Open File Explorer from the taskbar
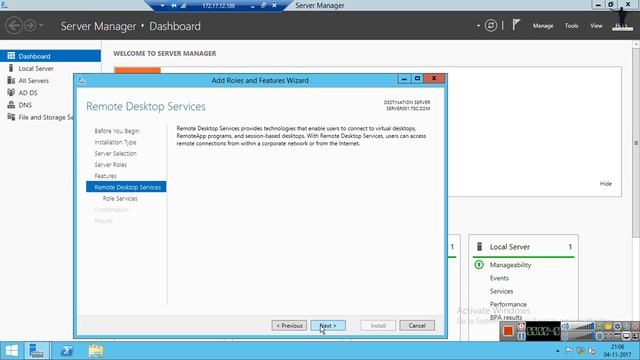Viewport: 640px width, 360px height. (96, 351)
